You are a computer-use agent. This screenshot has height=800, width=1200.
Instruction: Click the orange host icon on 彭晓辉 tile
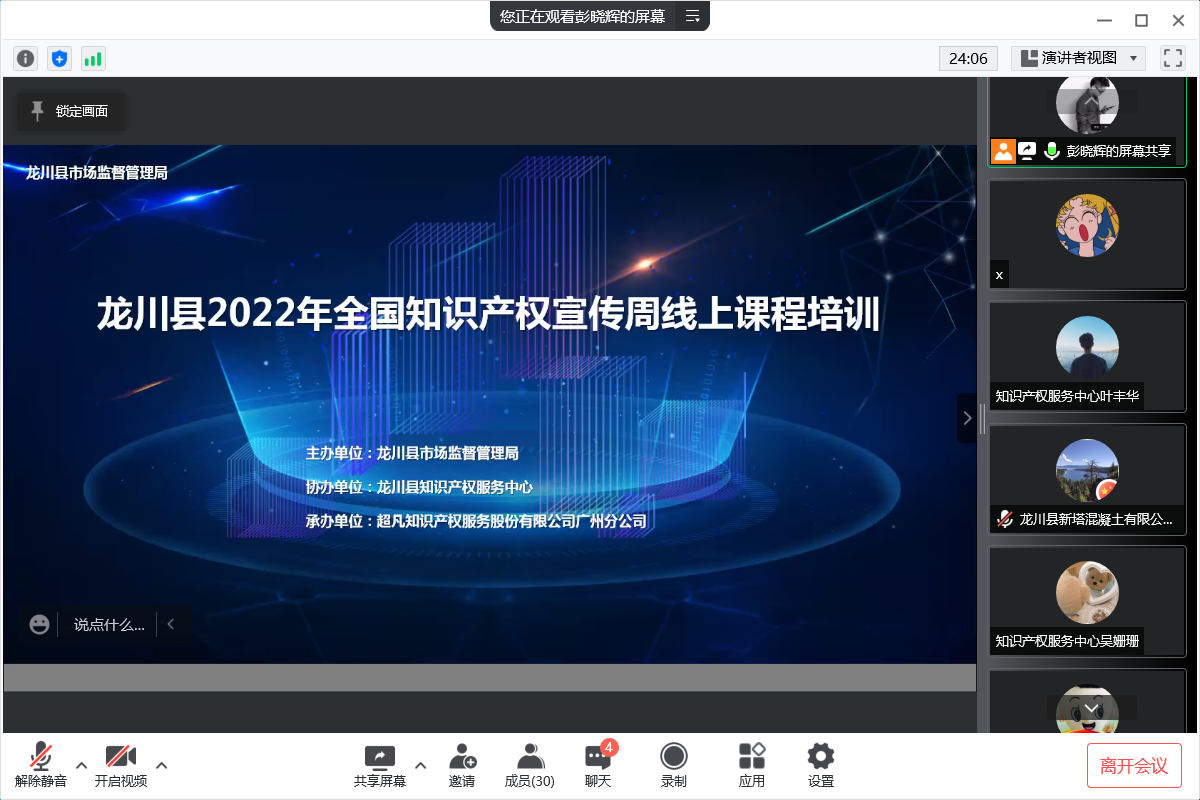(x=1003, y=151)
